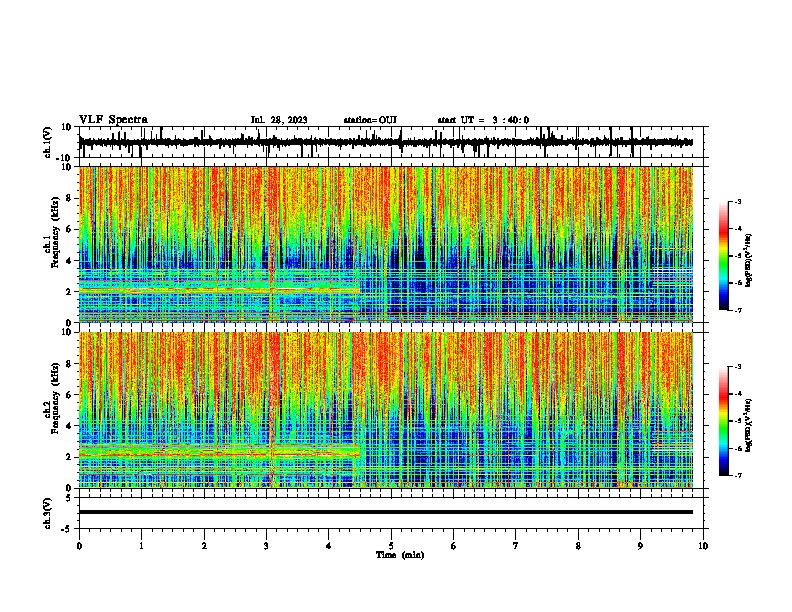Click the time axis tick label "2"
The height and width of the screenshot is (612, 792).
coord(204,546)
